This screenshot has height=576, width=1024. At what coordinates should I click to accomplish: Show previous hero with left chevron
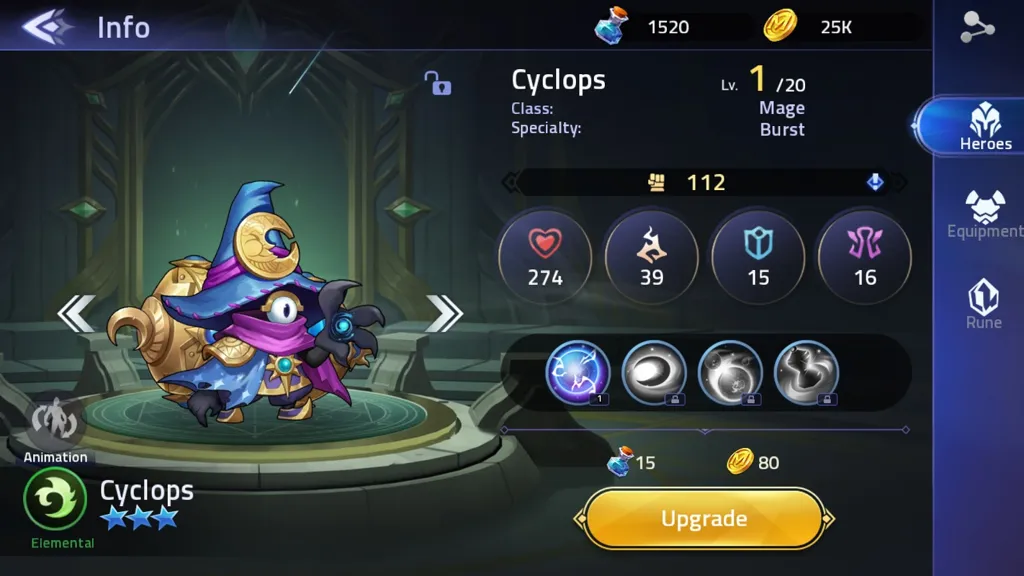pyautogui.click(x=76, y=313)
